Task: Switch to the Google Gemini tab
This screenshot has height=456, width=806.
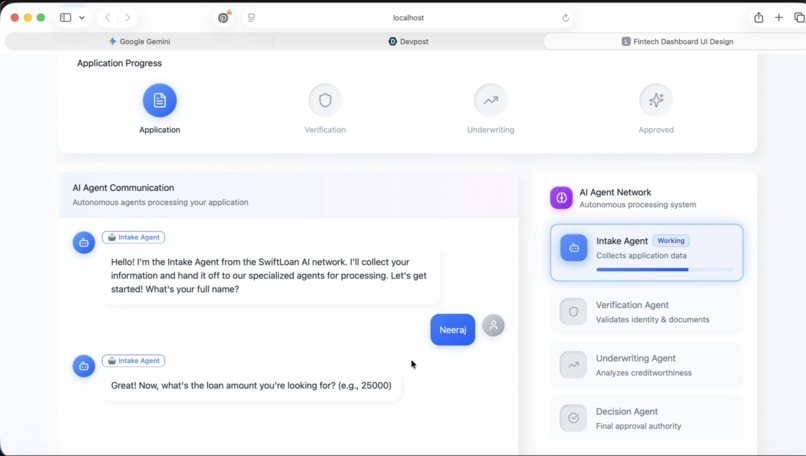Action: coord(139,42)
